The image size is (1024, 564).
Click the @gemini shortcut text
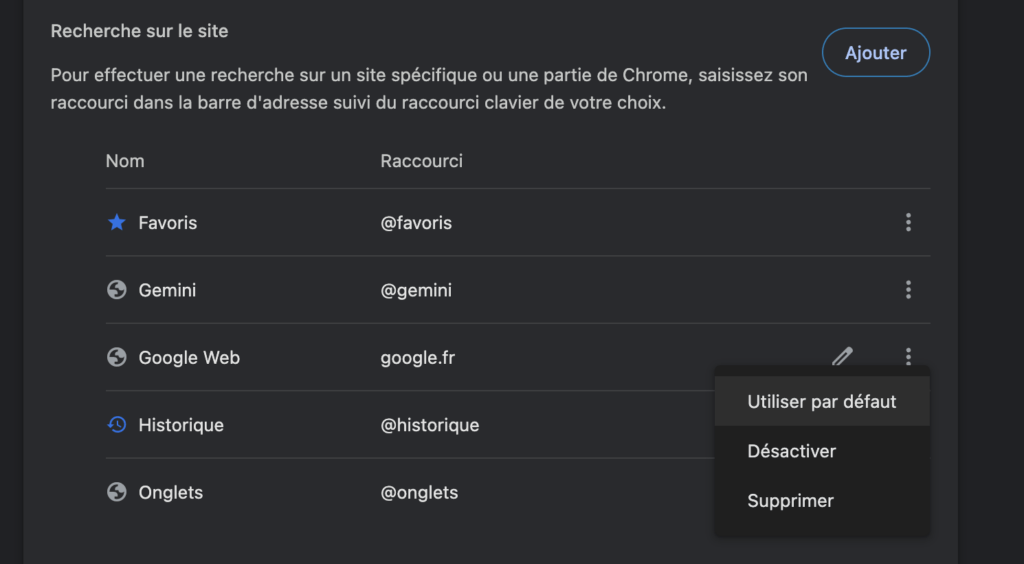(x=416, y=290)
